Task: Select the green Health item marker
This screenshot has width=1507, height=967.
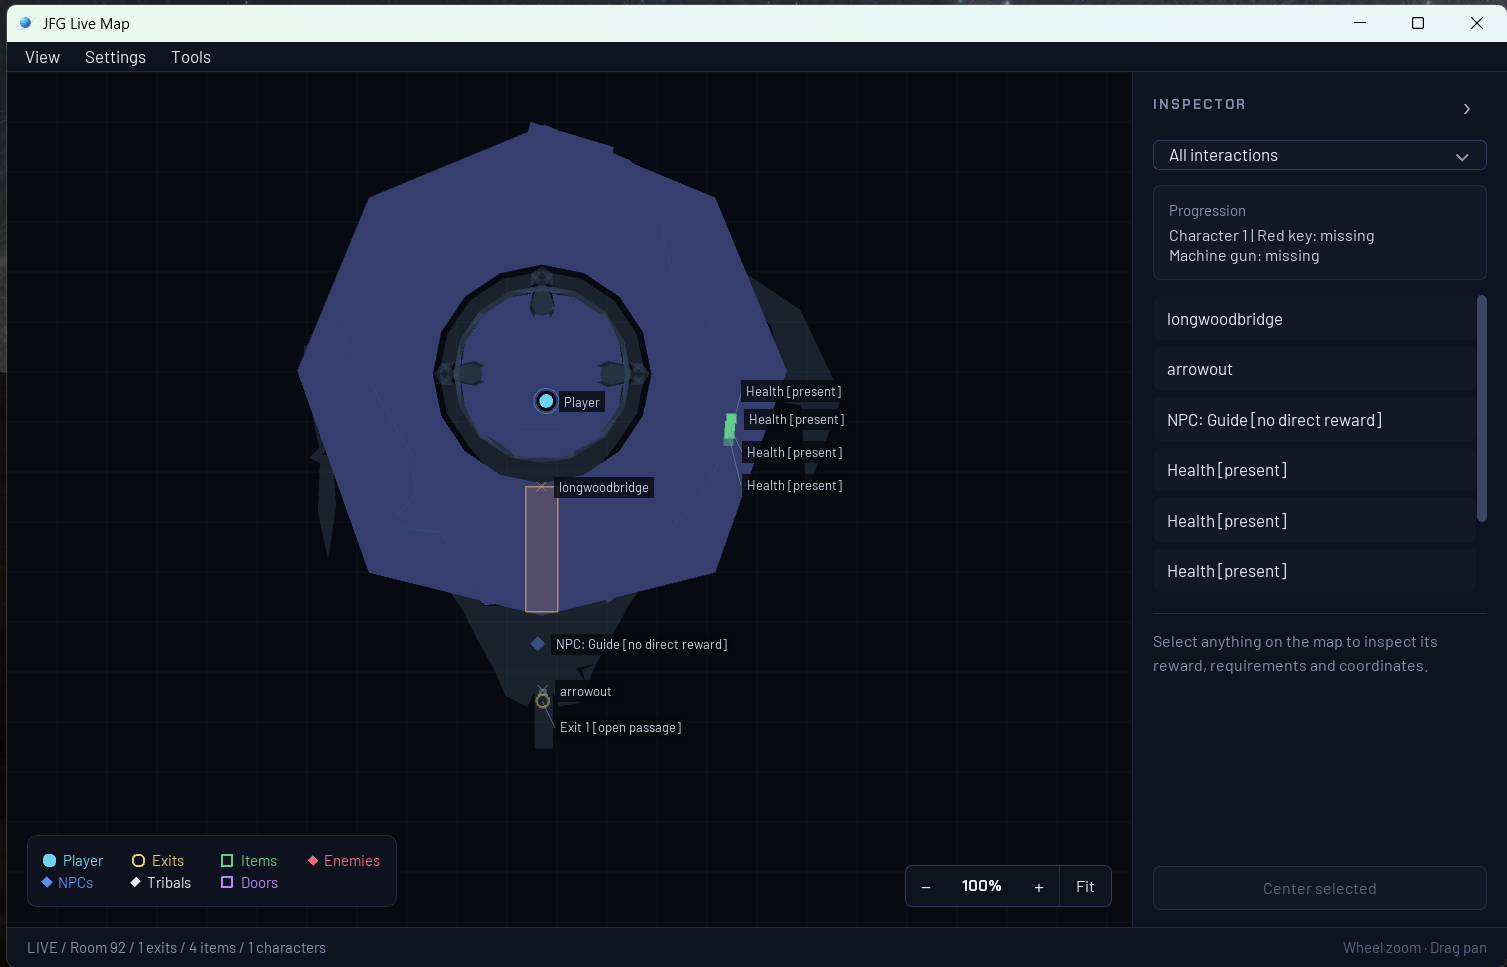Action: [730, 428]
